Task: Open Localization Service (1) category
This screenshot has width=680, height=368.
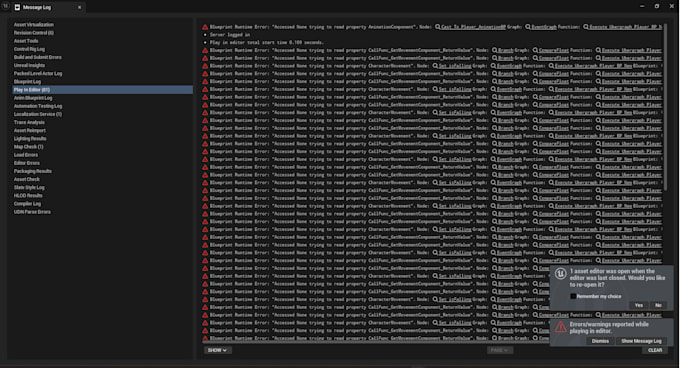Action: click(38, 114)
